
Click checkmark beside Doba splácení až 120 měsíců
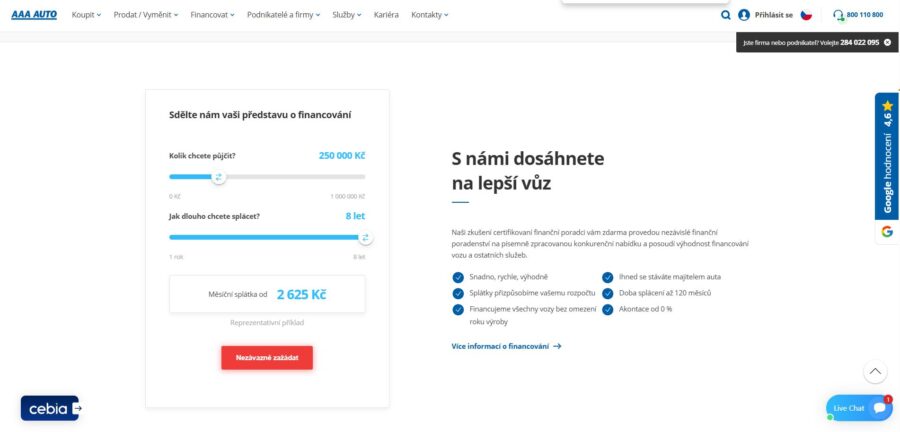click(x=607, y=293)
